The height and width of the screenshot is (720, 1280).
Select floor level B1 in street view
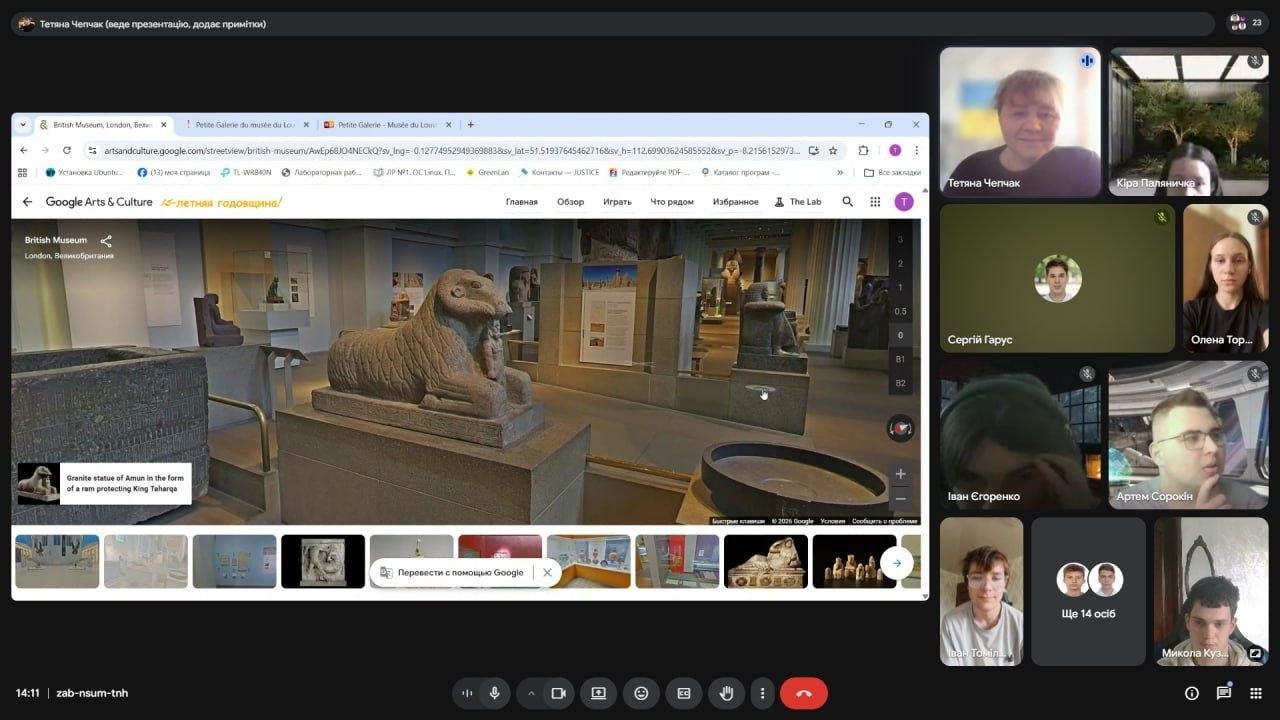900,359
